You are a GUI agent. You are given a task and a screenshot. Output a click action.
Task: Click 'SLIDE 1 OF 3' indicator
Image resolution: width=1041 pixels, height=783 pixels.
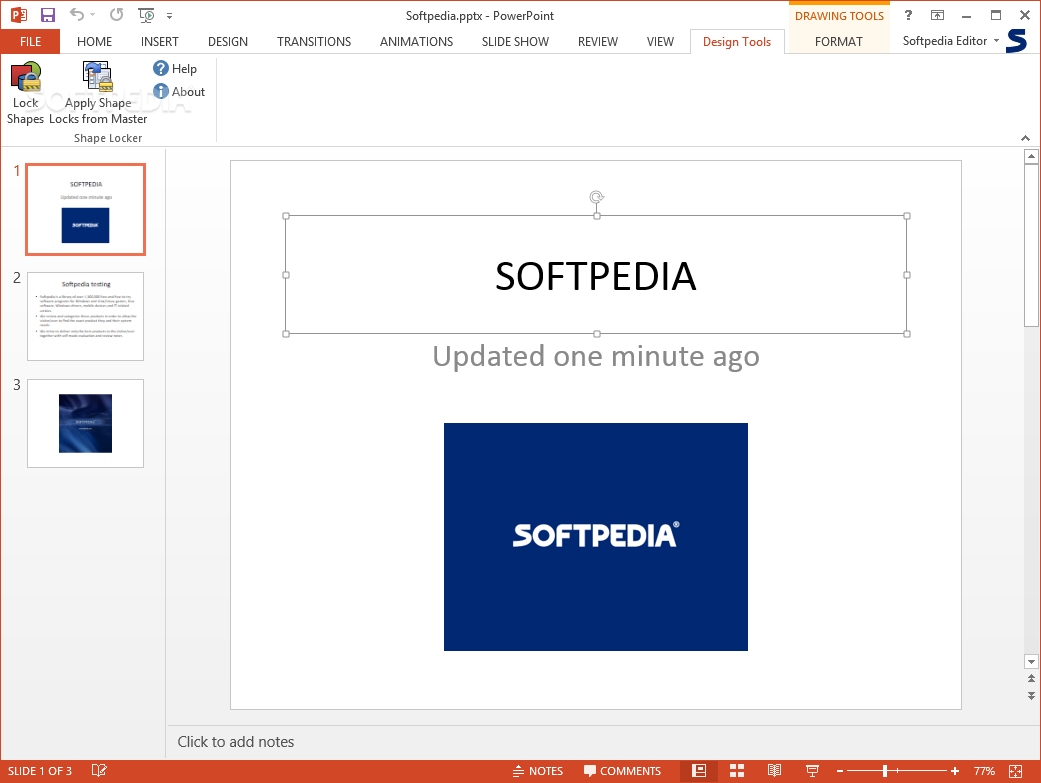(40, 771)
